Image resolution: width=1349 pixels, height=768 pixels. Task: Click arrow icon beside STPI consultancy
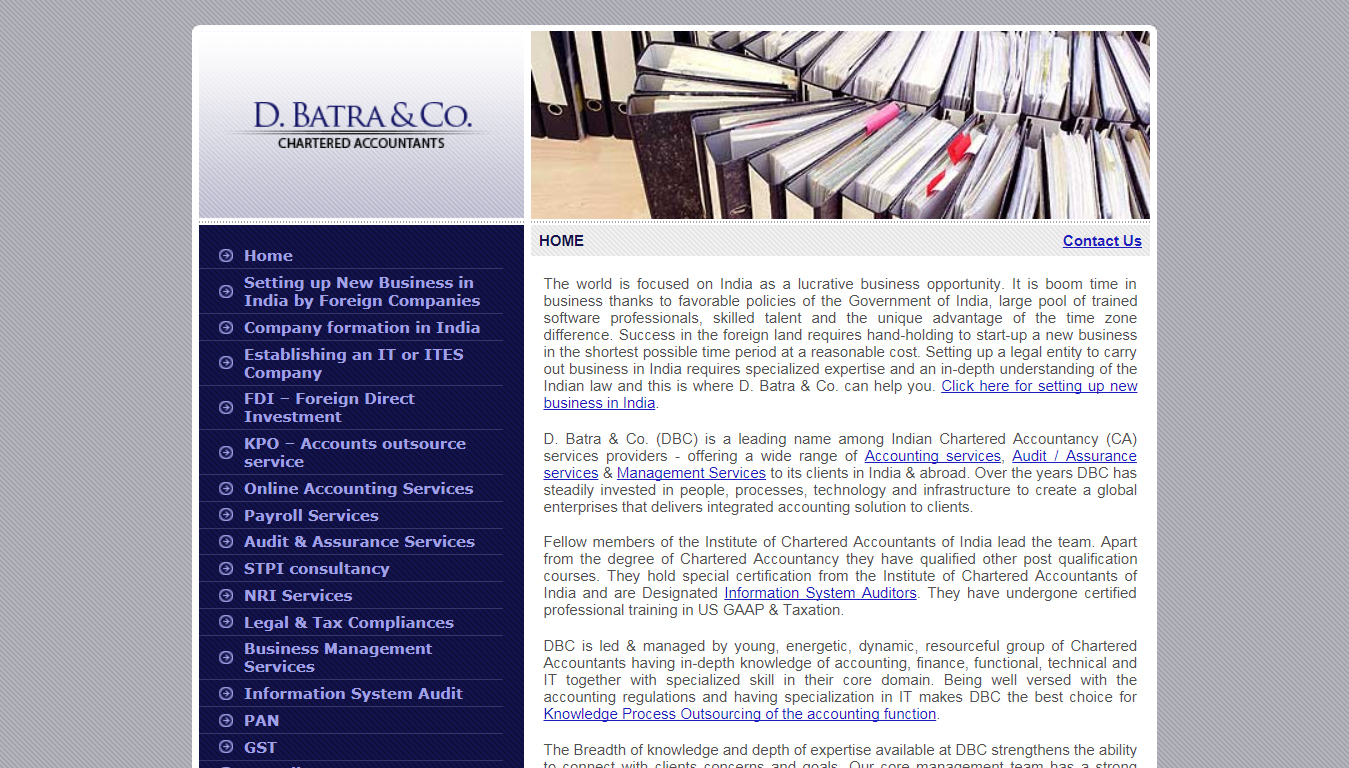(226, 569)
